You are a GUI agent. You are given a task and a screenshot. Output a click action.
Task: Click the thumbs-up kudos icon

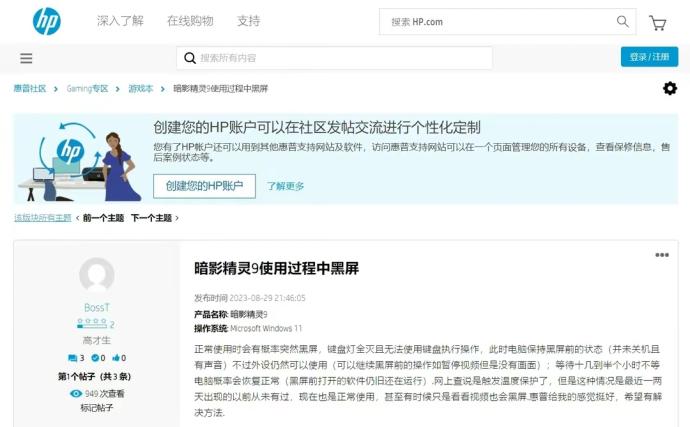pos(116,358)
